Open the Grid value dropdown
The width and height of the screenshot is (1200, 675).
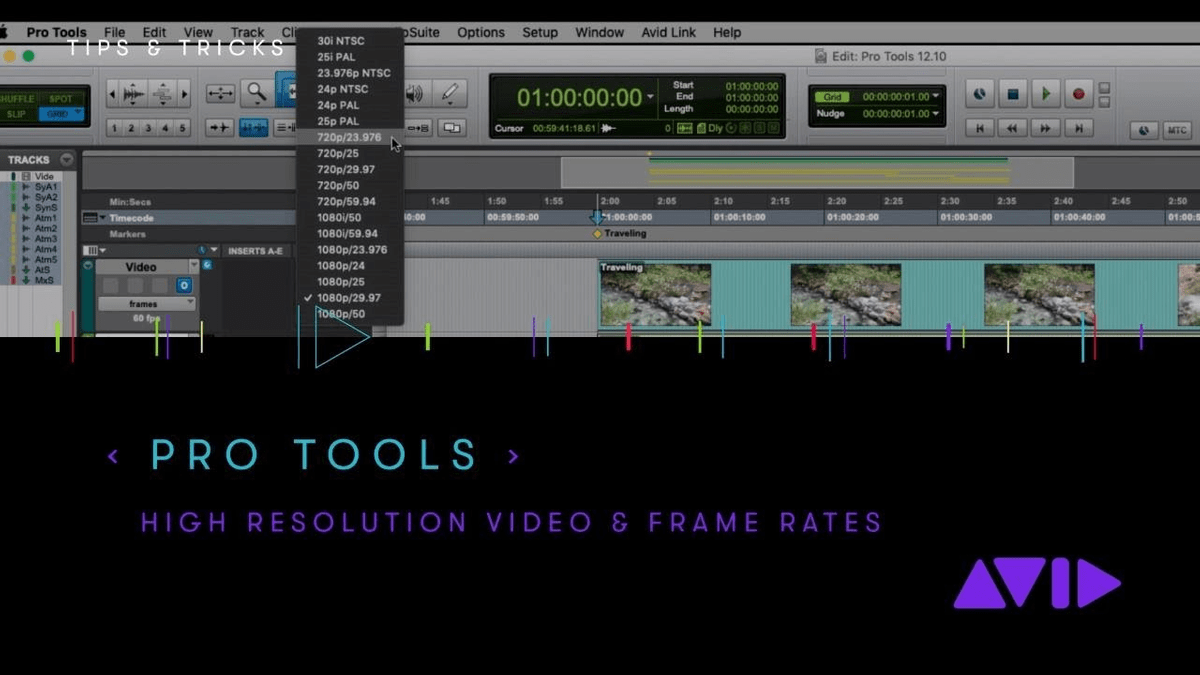point(936,97)
